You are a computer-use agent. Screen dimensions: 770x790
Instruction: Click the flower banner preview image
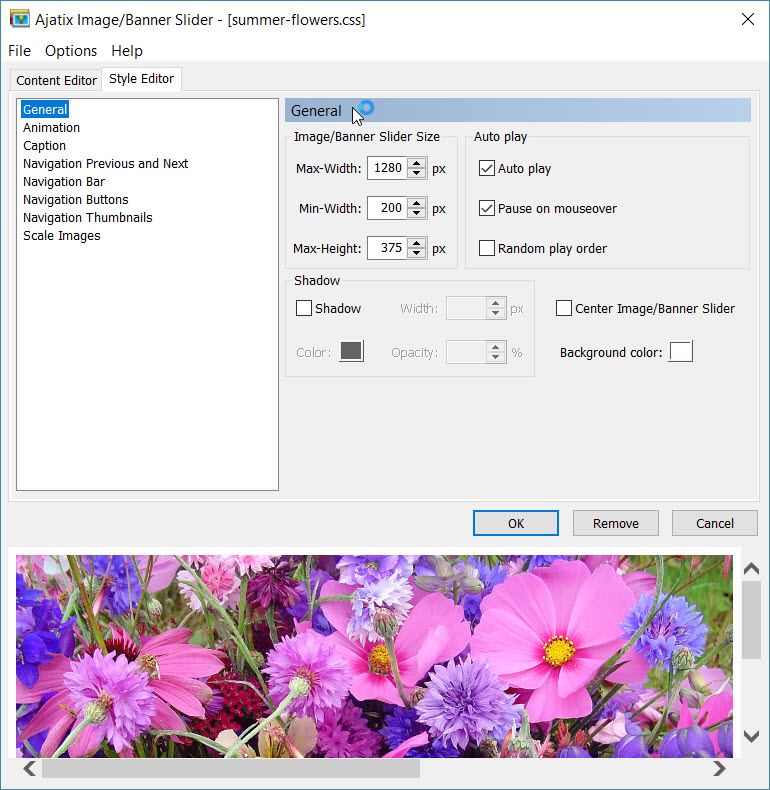(374, 656)
